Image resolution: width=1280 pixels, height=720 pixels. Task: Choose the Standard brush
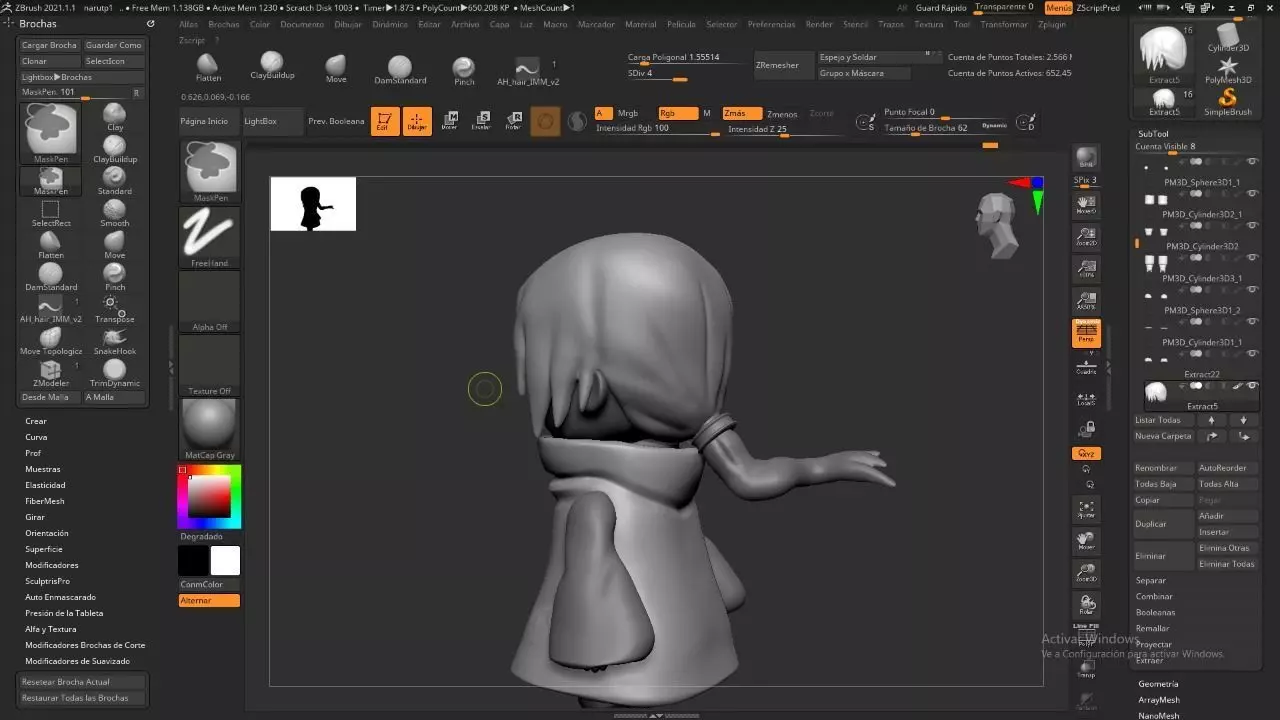point(115,181)
